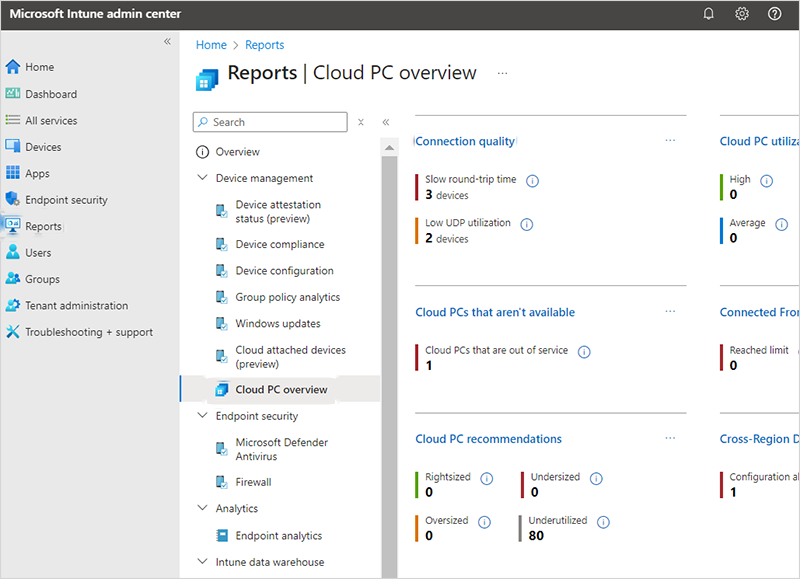This screenshot has height=579, width=800.
Task: Open the Cloud PC utilization link
Action: [x=759, y=141]
